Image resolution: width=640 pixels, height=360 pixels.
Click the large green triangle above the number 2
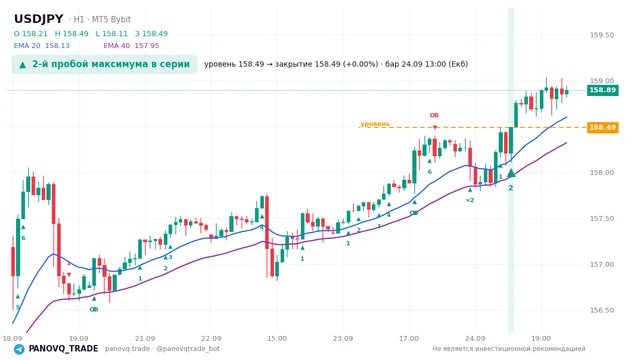[511, 173]
